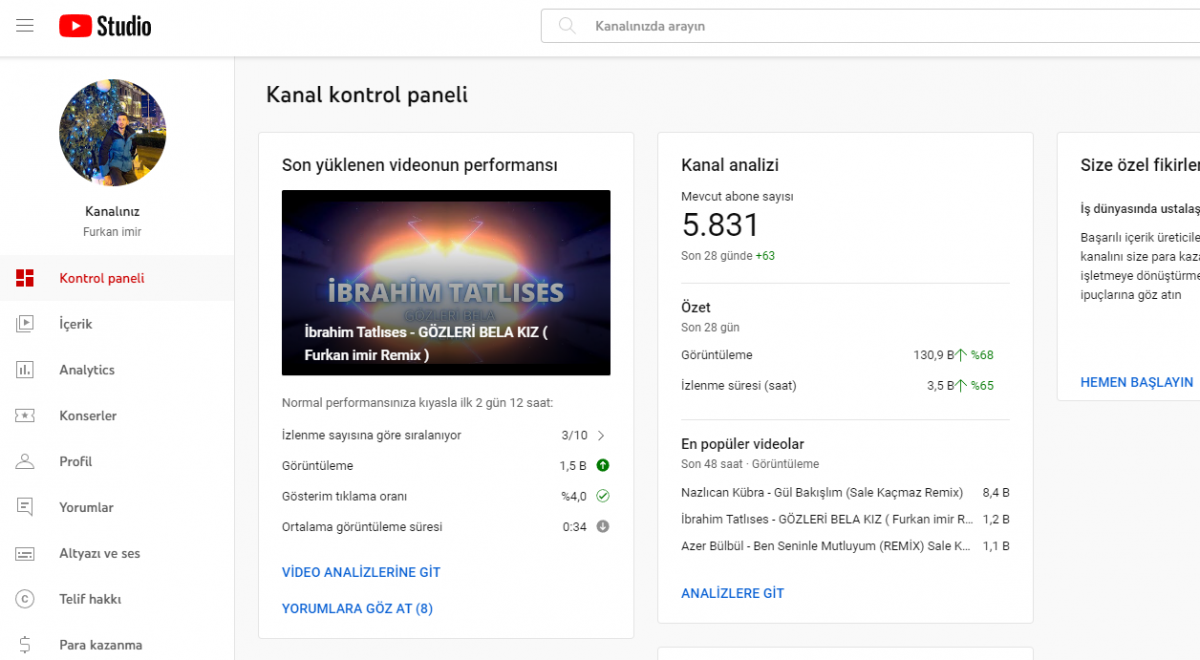Open Altyazı ve ses menu item
1200x660 pixels.
tap(117, 553)
